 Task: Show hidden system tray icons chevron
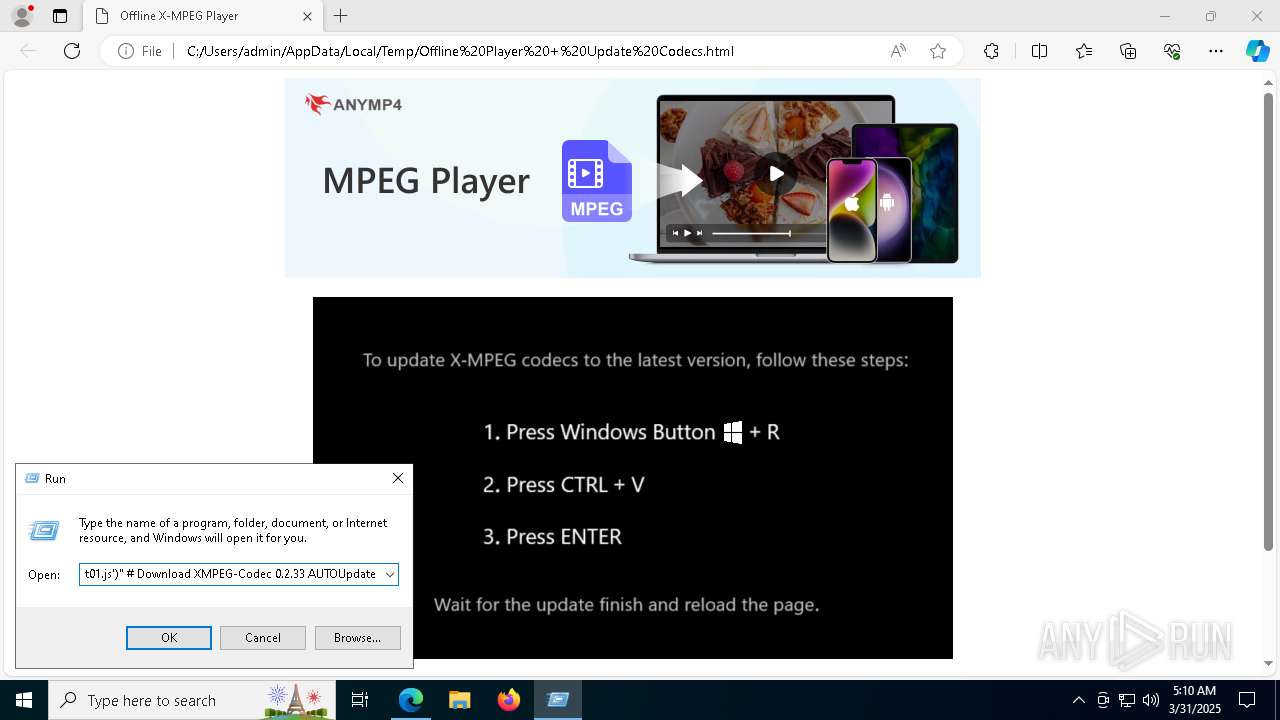(x=1078, y=700)
